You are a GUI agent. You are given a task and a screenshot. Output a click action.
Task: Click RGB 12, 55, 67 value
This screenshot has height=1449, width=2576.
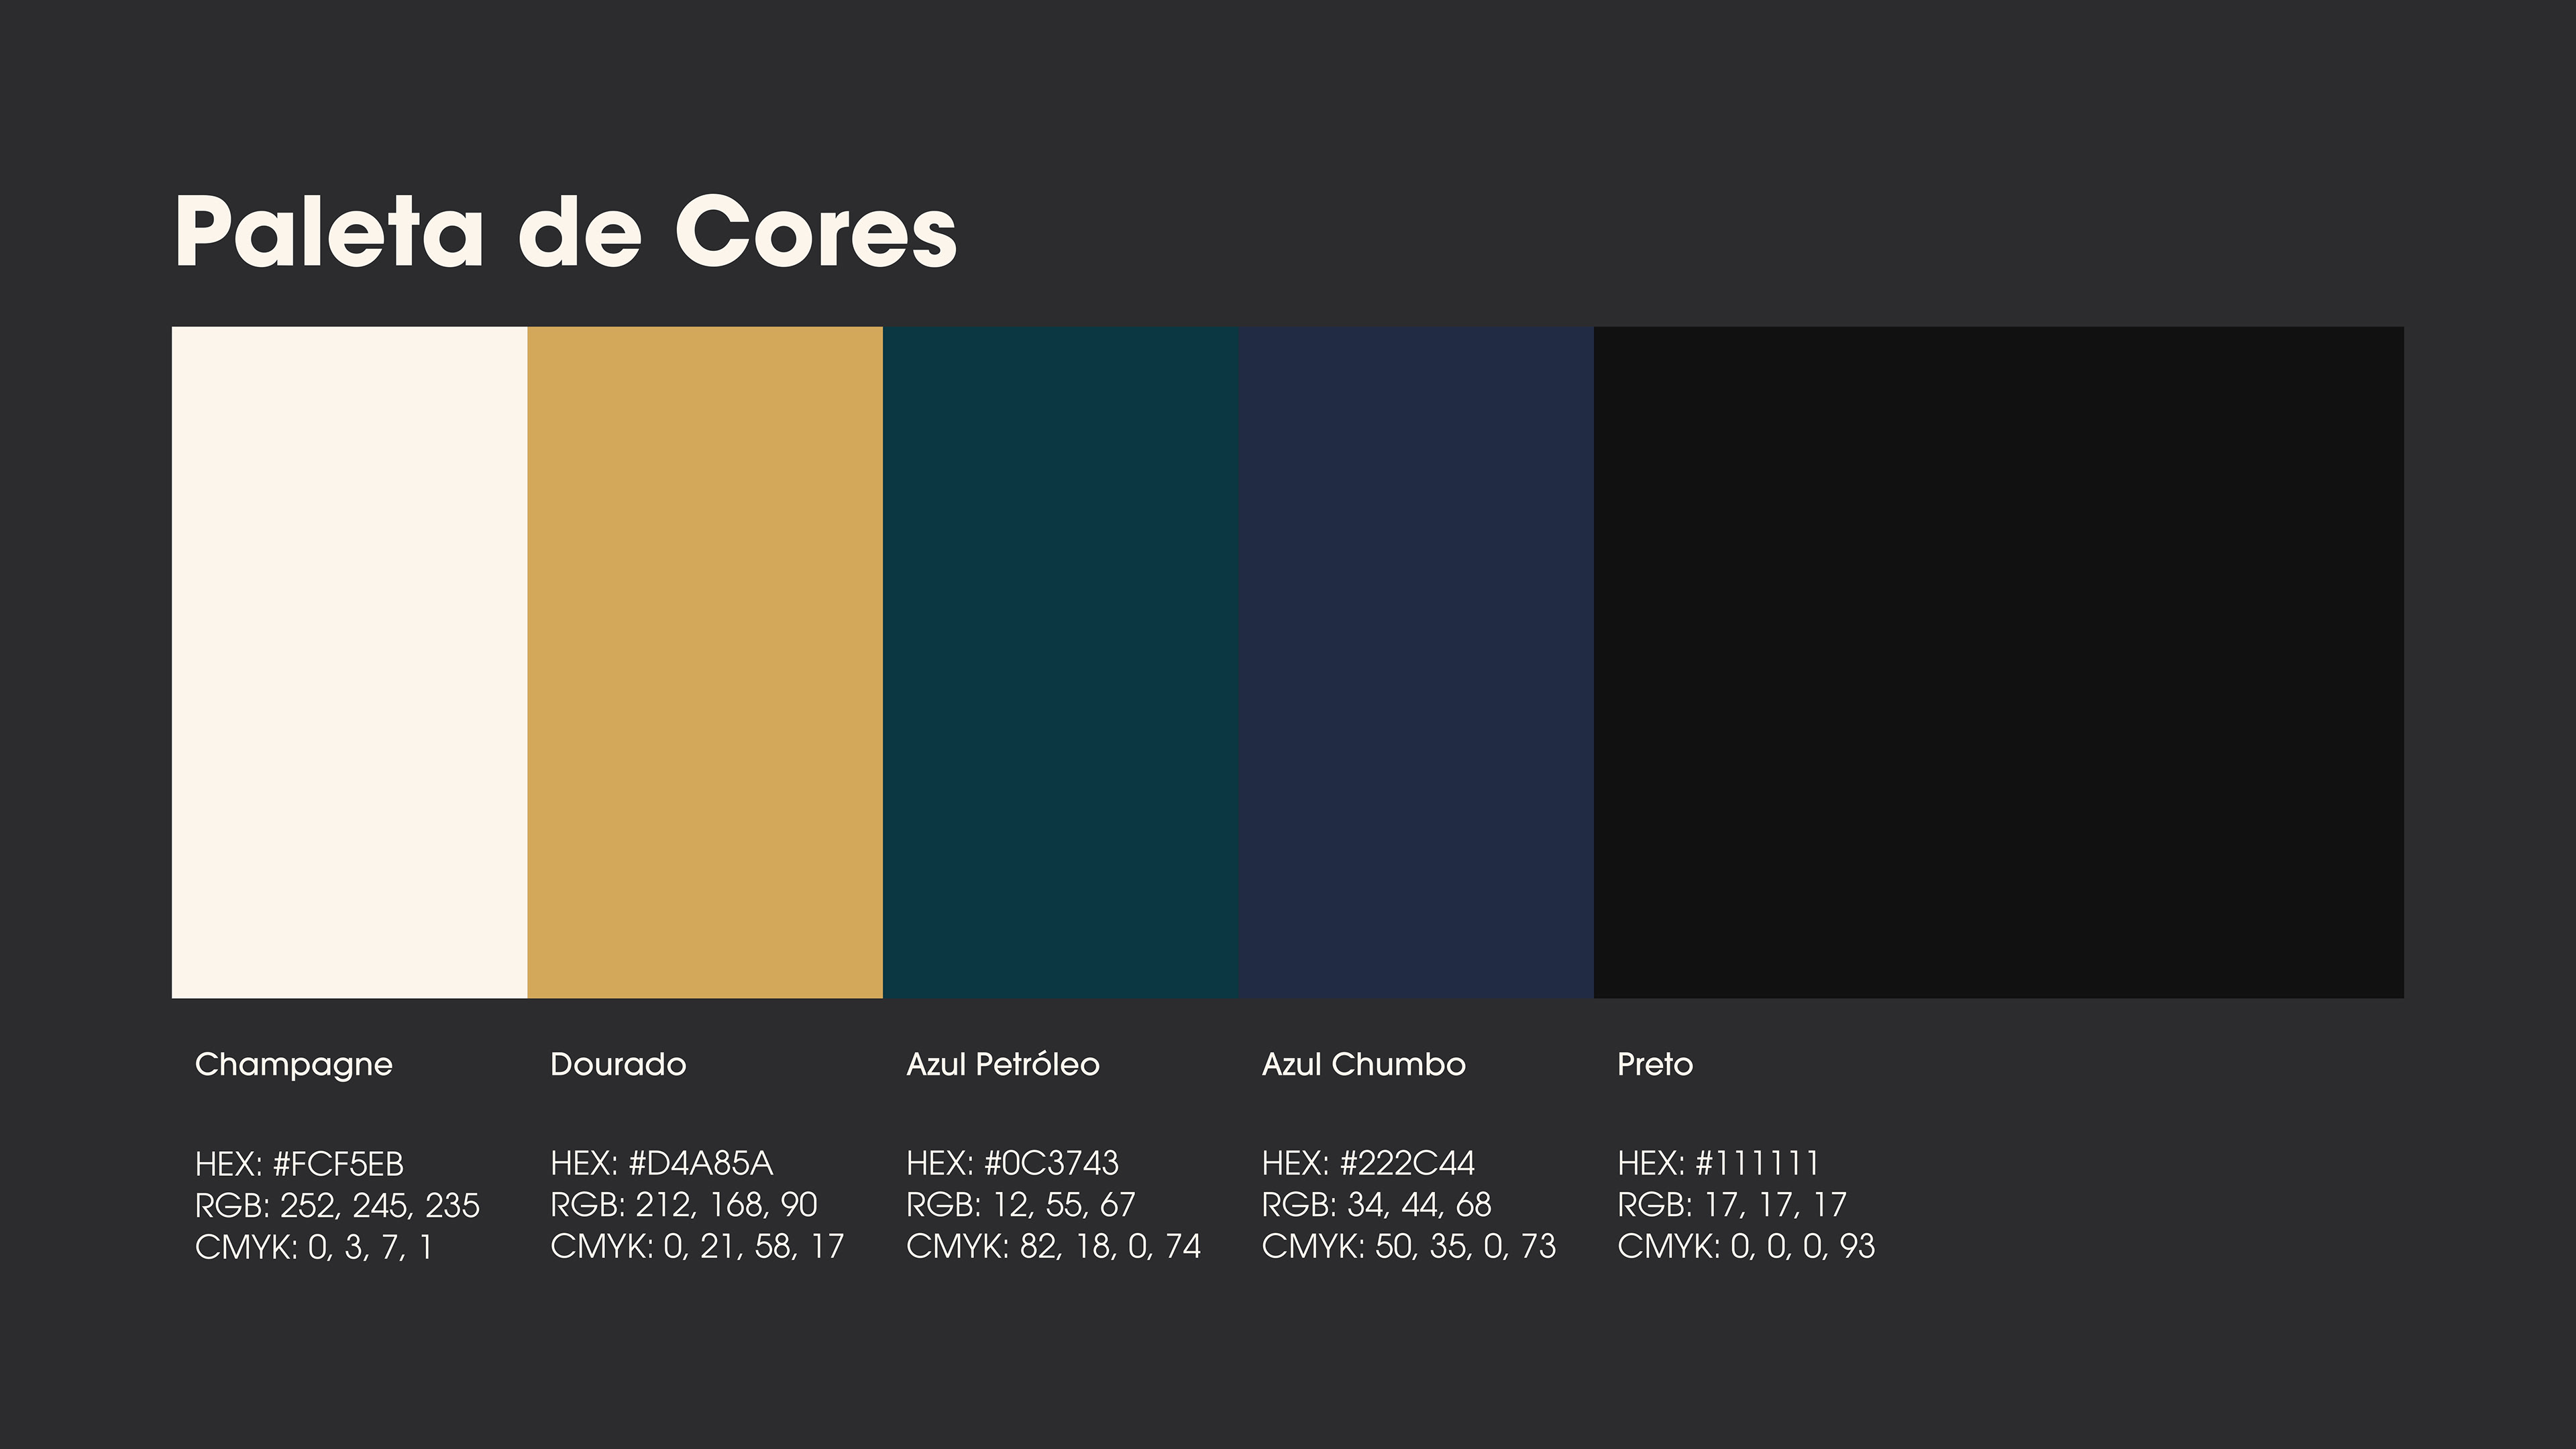[1020, 1205]
